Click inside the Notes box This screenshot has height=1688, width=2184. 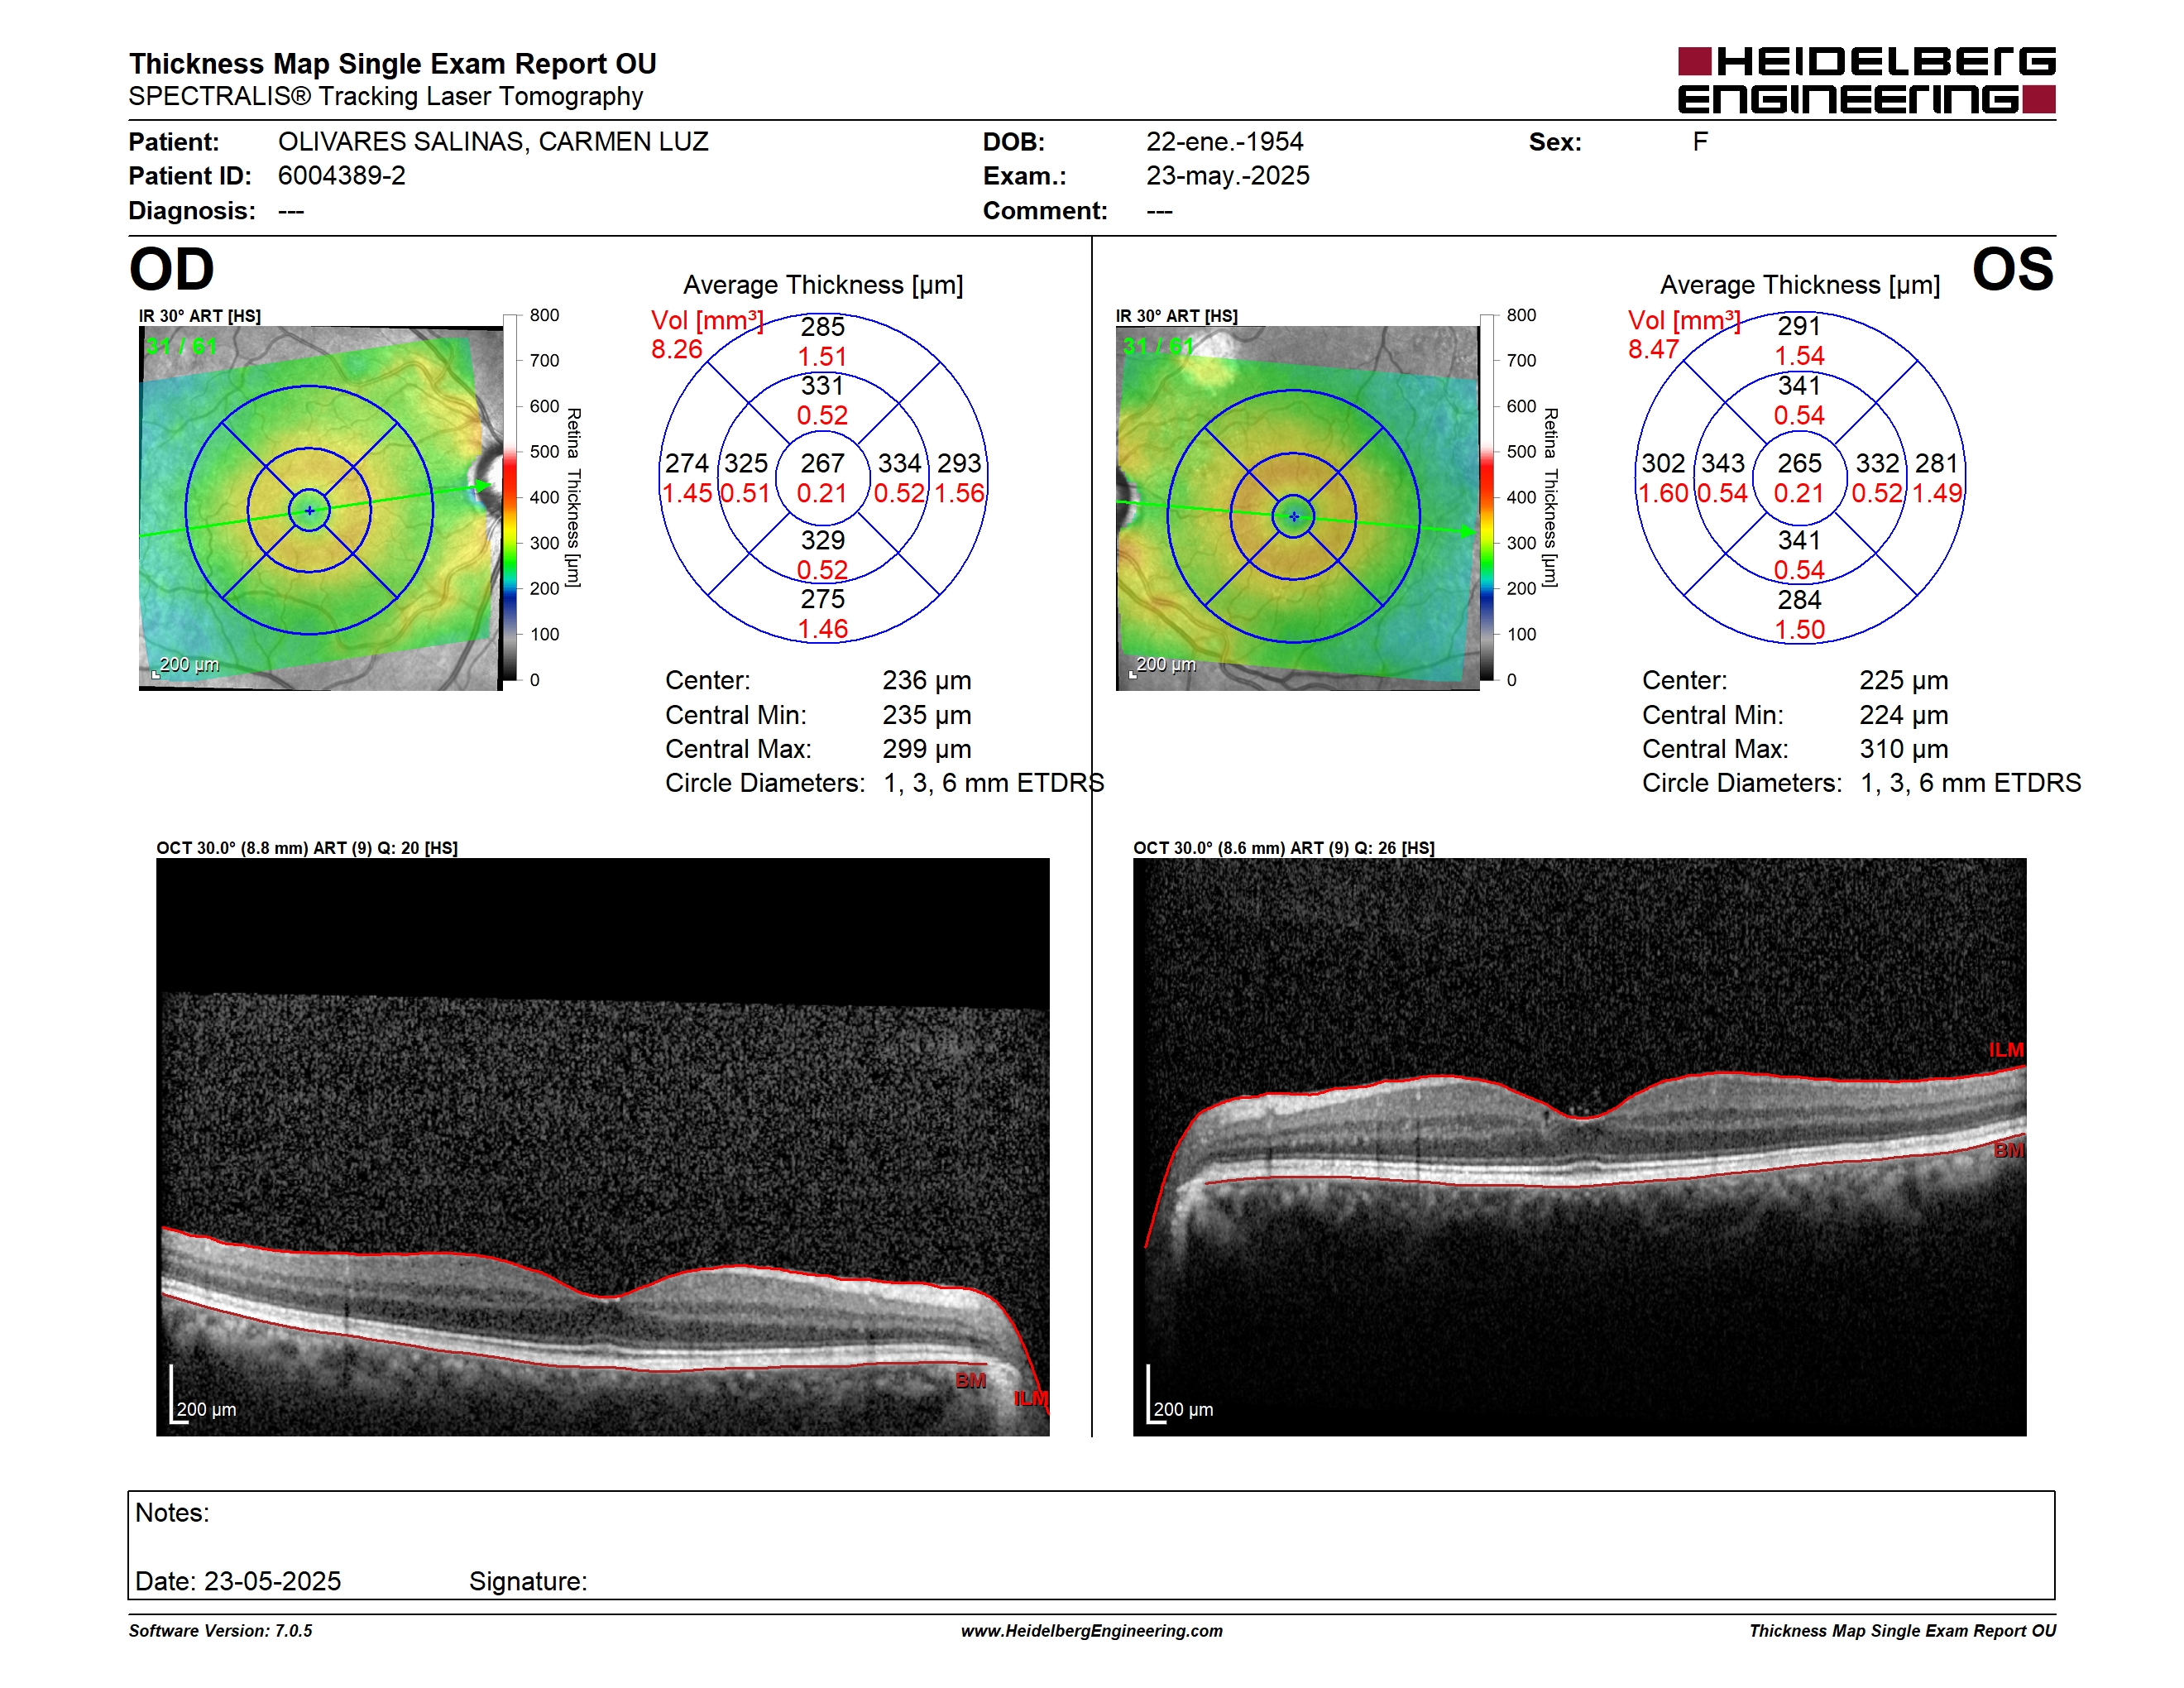pos(1092,1545)
